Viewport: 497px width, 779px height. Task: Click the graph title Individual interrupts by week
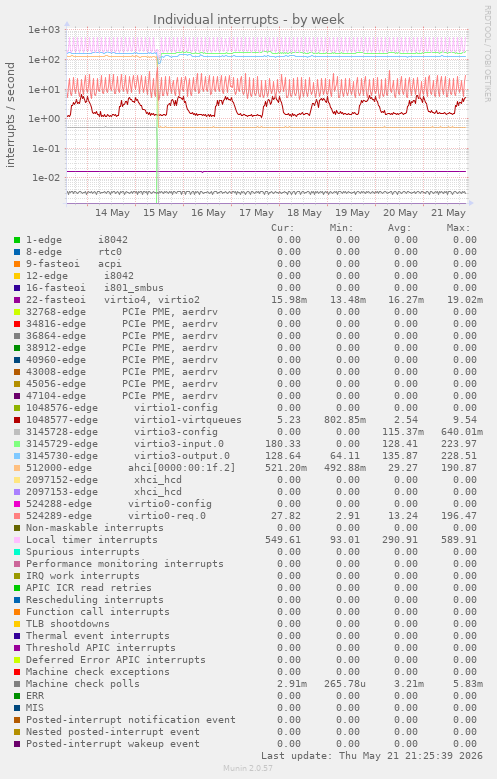point(248,19)
